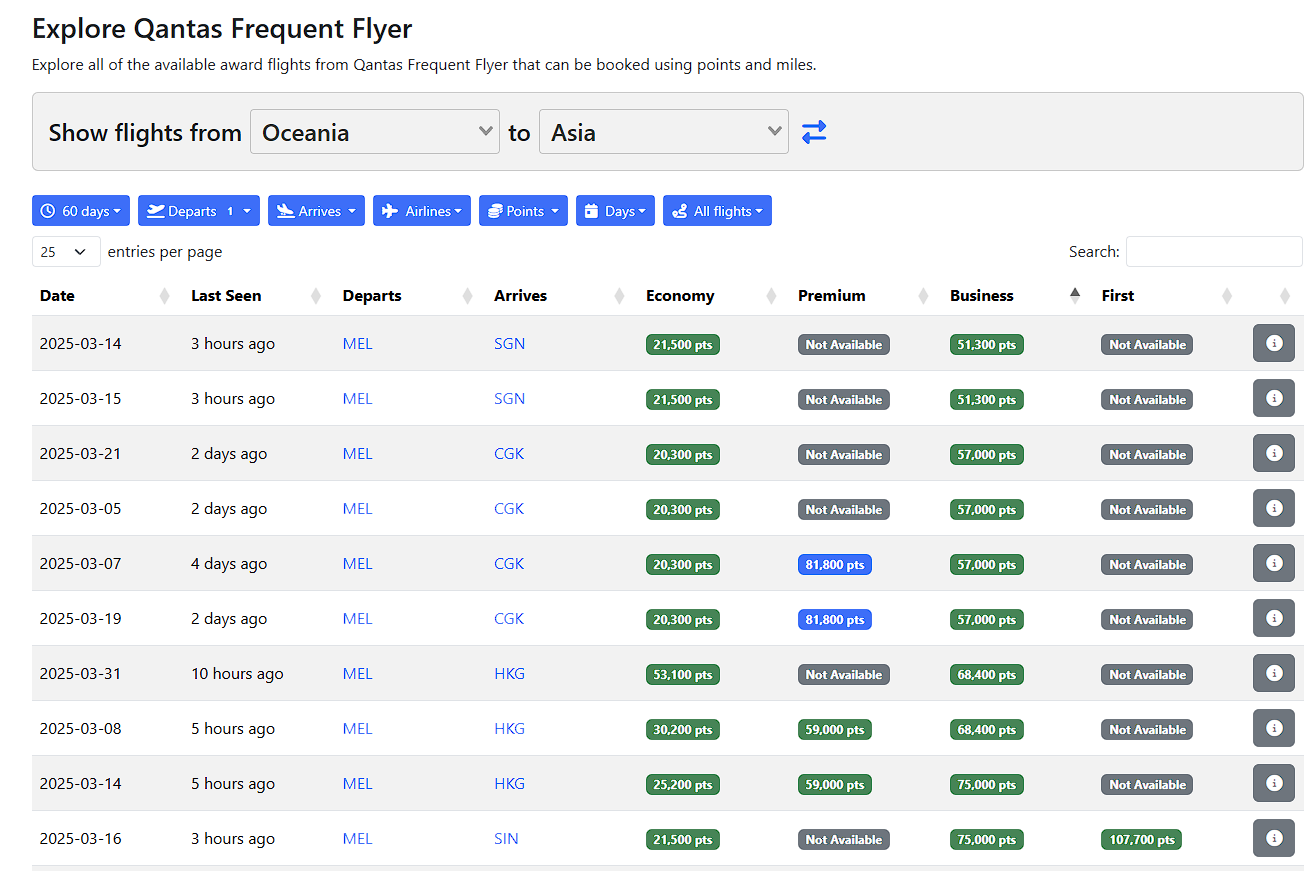Click 107,700 pts First badge
The height and width of the screenshot is (871, 1314).
click(1141, 840)
